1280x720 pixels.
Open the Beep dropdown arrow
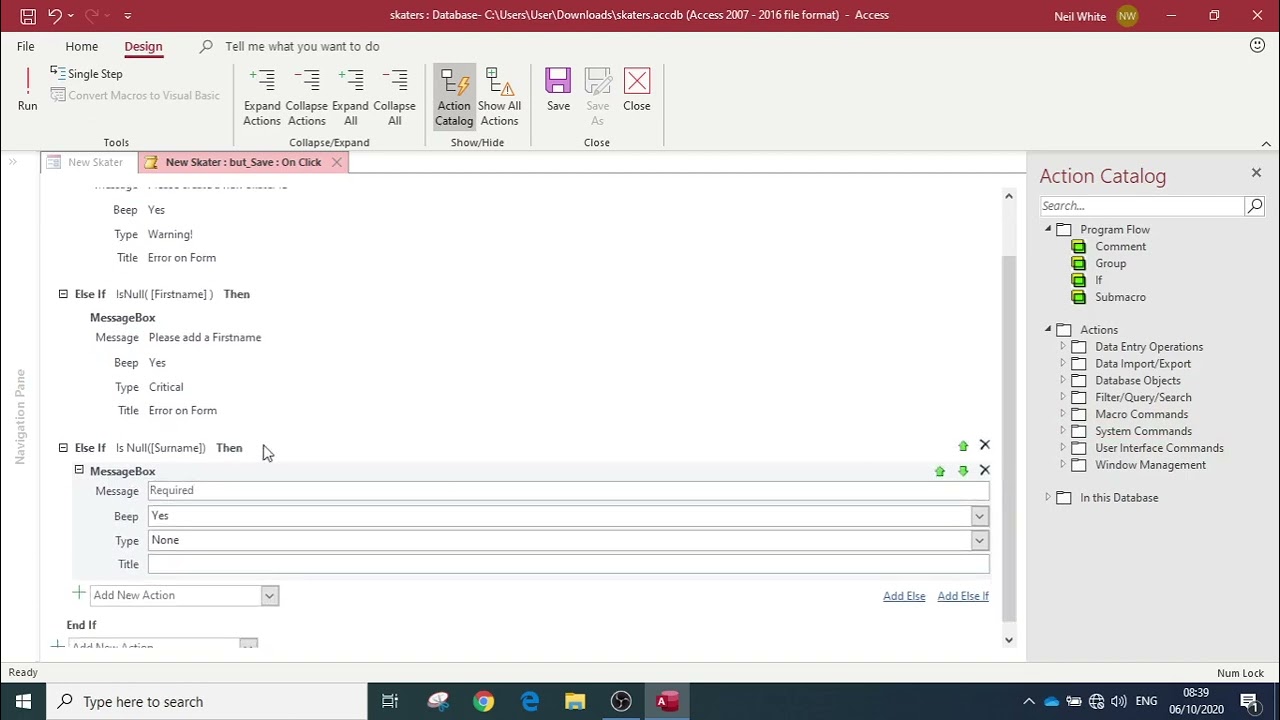(979, 516)
